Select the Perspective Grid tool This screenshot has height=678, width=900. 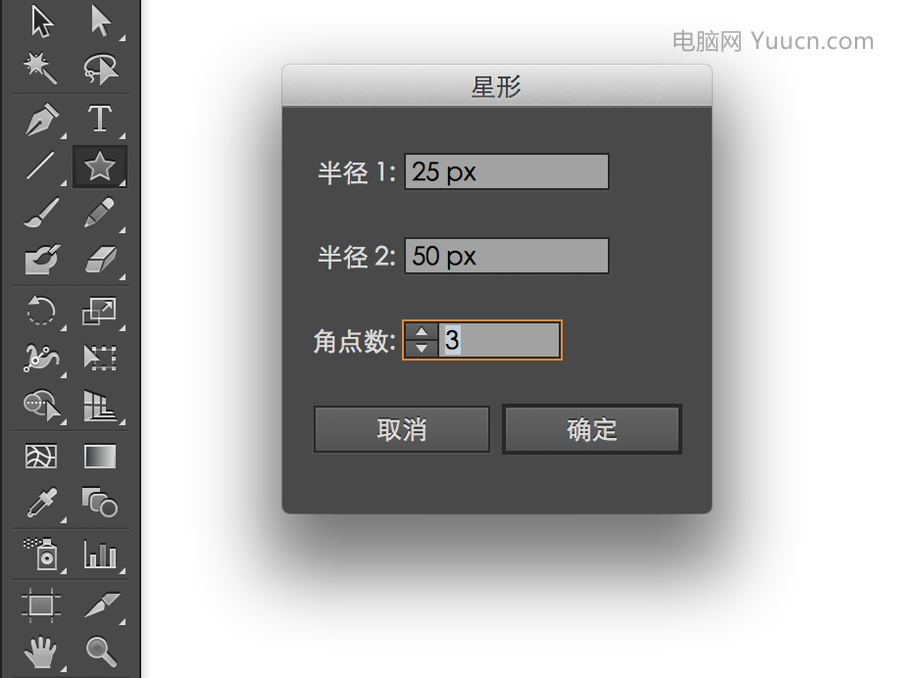(100, 406)
